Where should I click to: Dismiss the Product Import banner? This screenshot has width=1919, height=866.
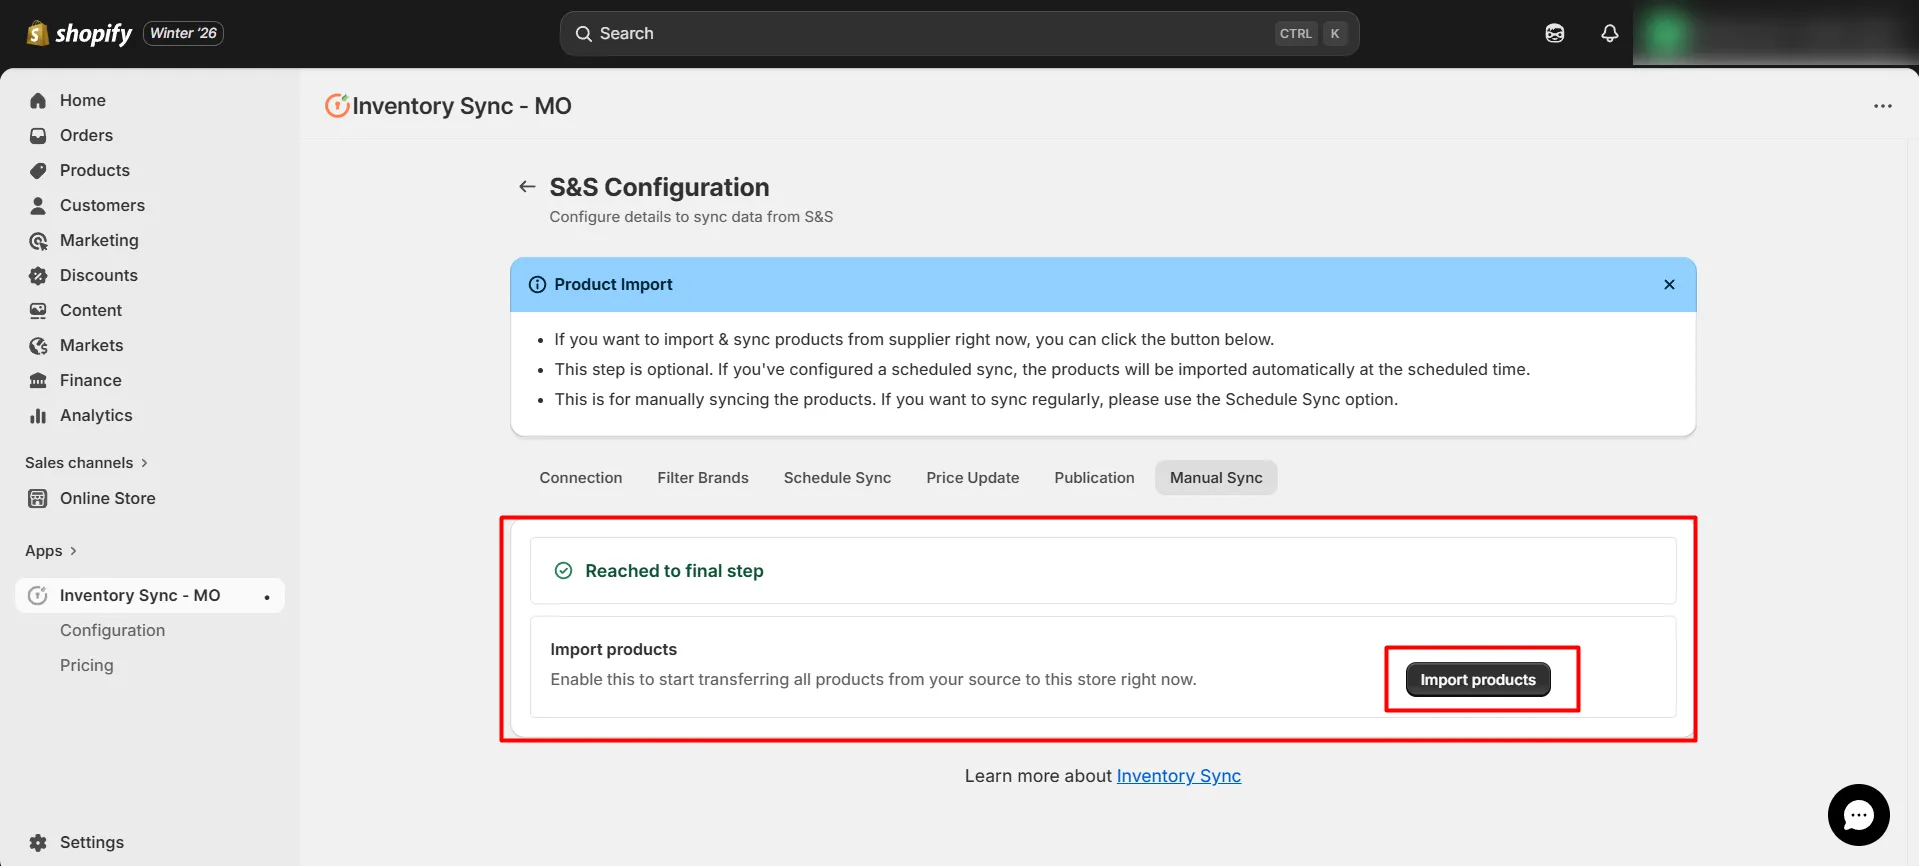(1669, 284)
